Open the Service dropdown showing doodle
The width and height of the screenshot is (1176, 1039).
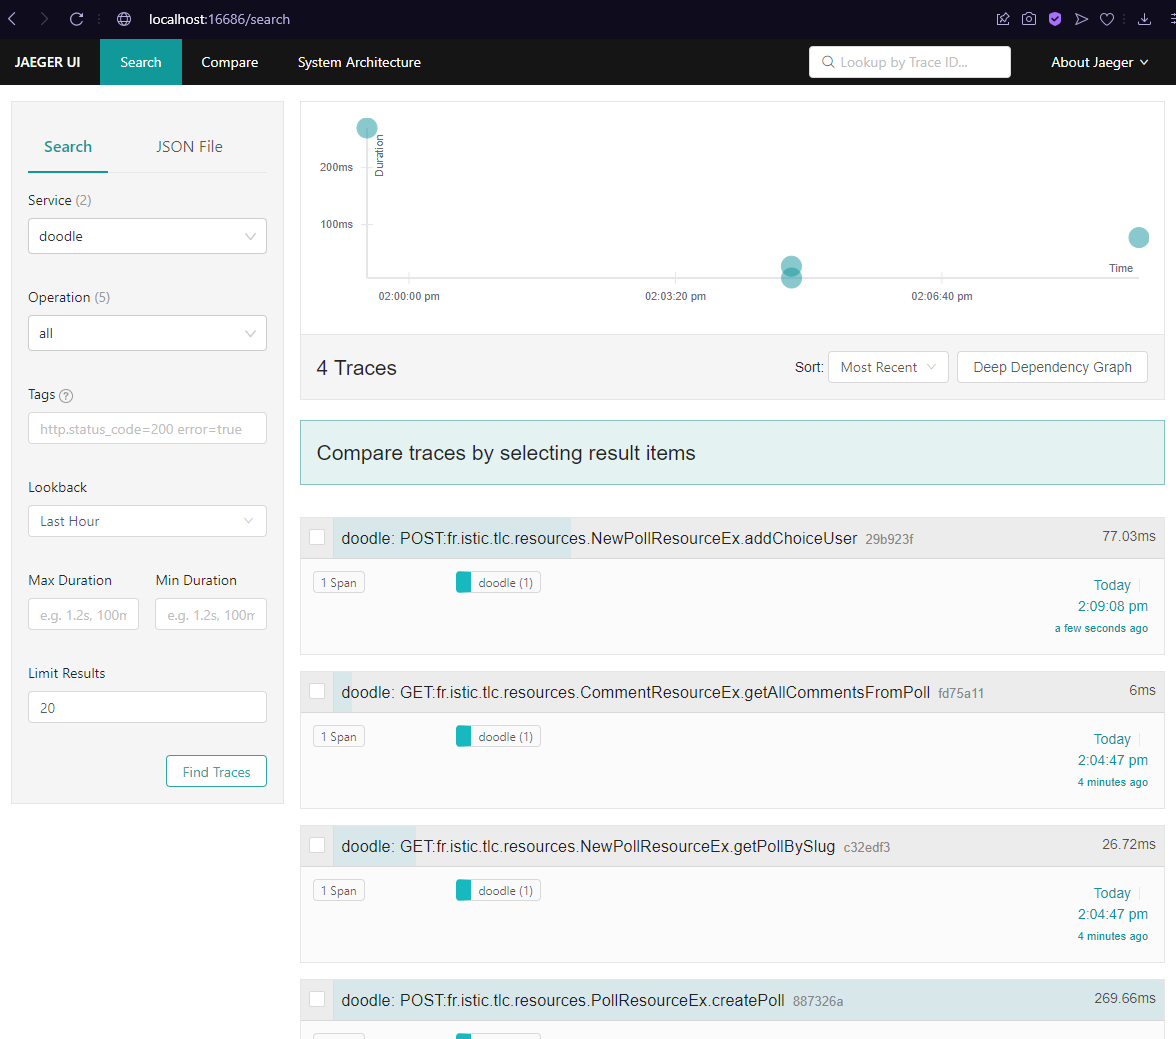click(147, 236)
